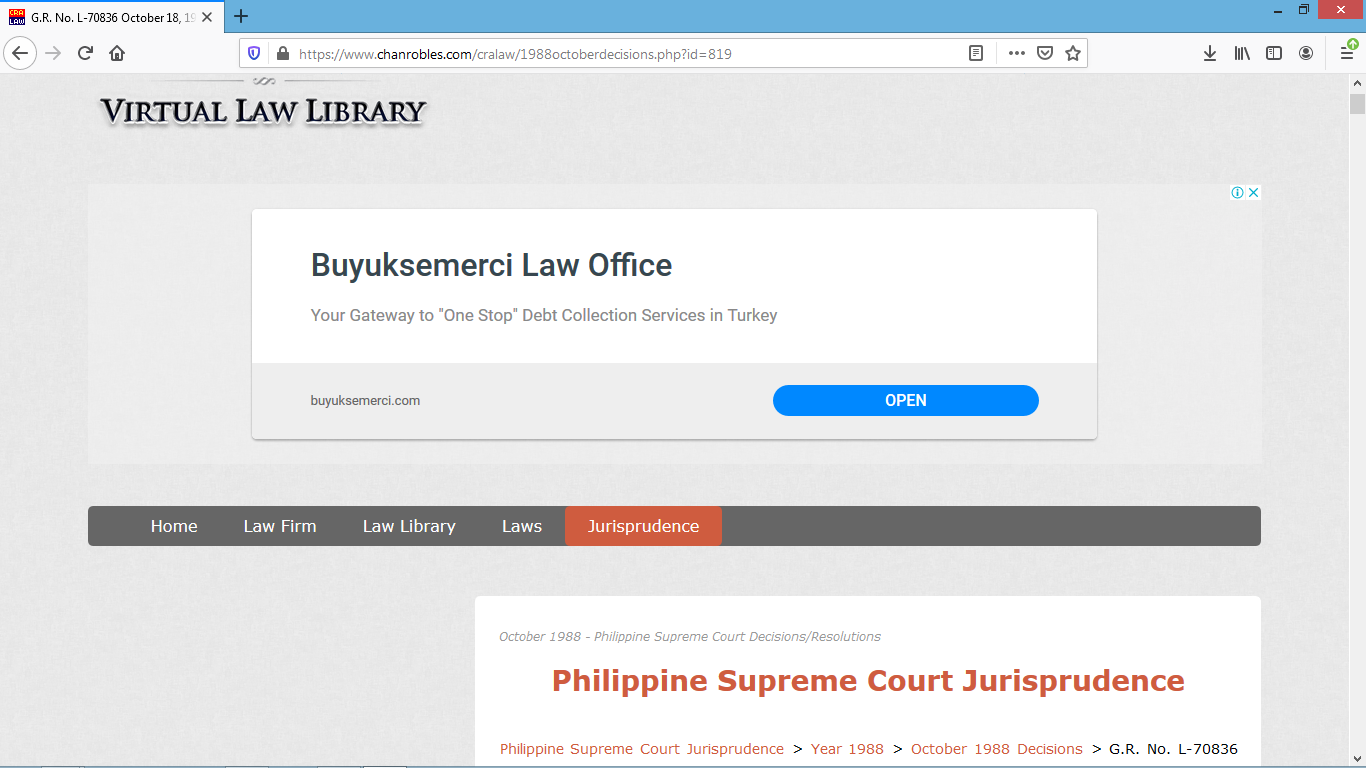This screenshot has width=1366, height=768.
Task: Save page to Pocket
Action: [x=1044, y=54]
